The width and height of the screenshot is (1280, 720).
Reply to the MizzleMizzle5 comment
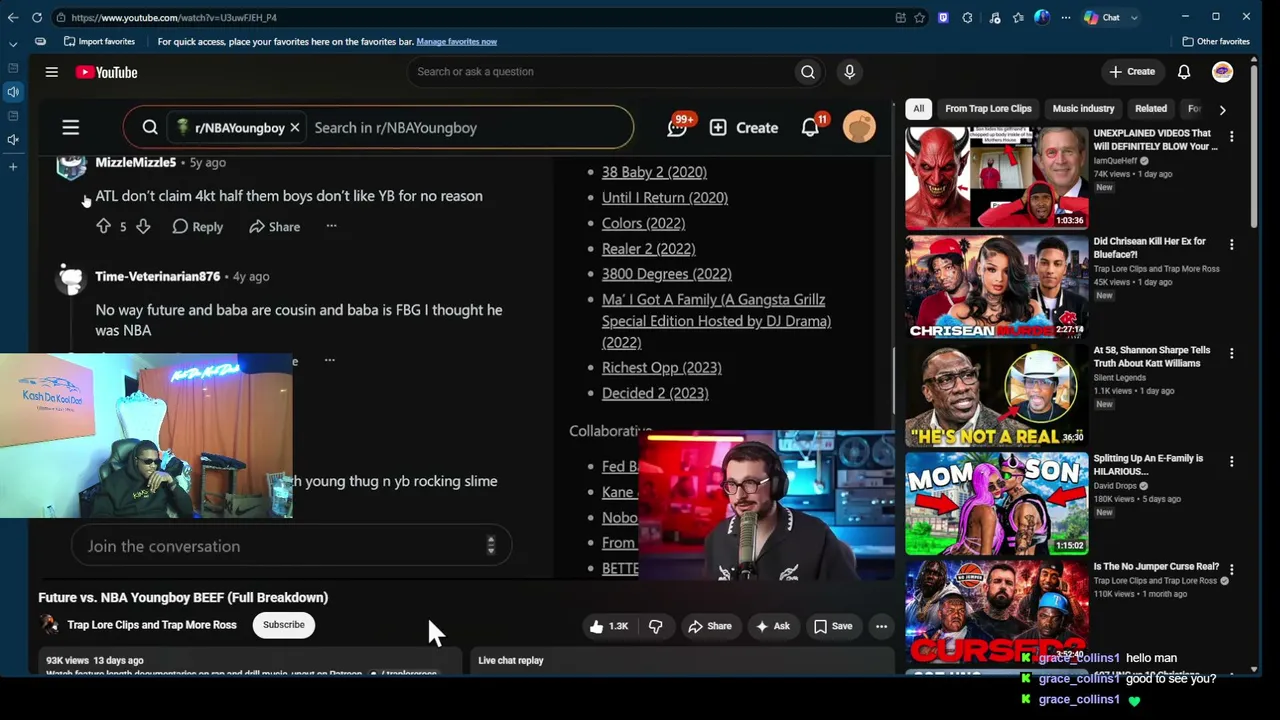click(x=198, y=227)
